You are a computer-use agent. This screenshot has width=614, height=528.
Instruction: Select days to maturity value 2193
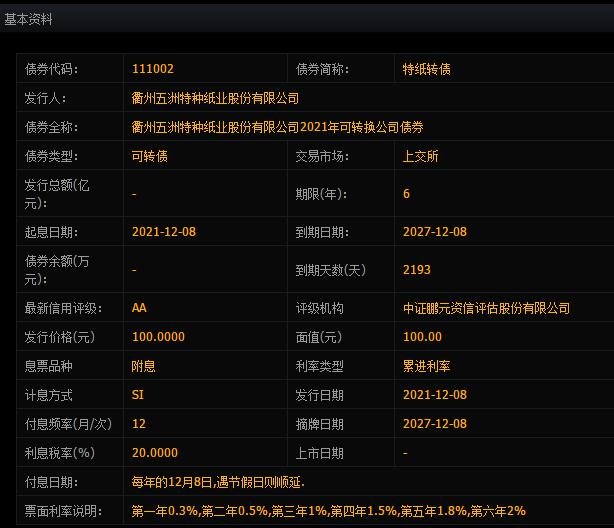[417, 269]
